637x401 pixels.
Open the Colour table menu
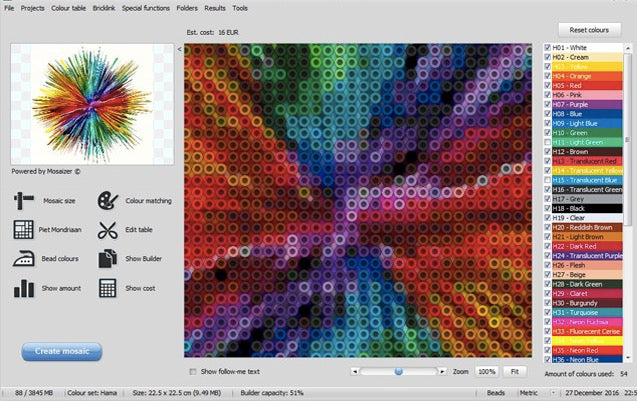click(68, 8)
